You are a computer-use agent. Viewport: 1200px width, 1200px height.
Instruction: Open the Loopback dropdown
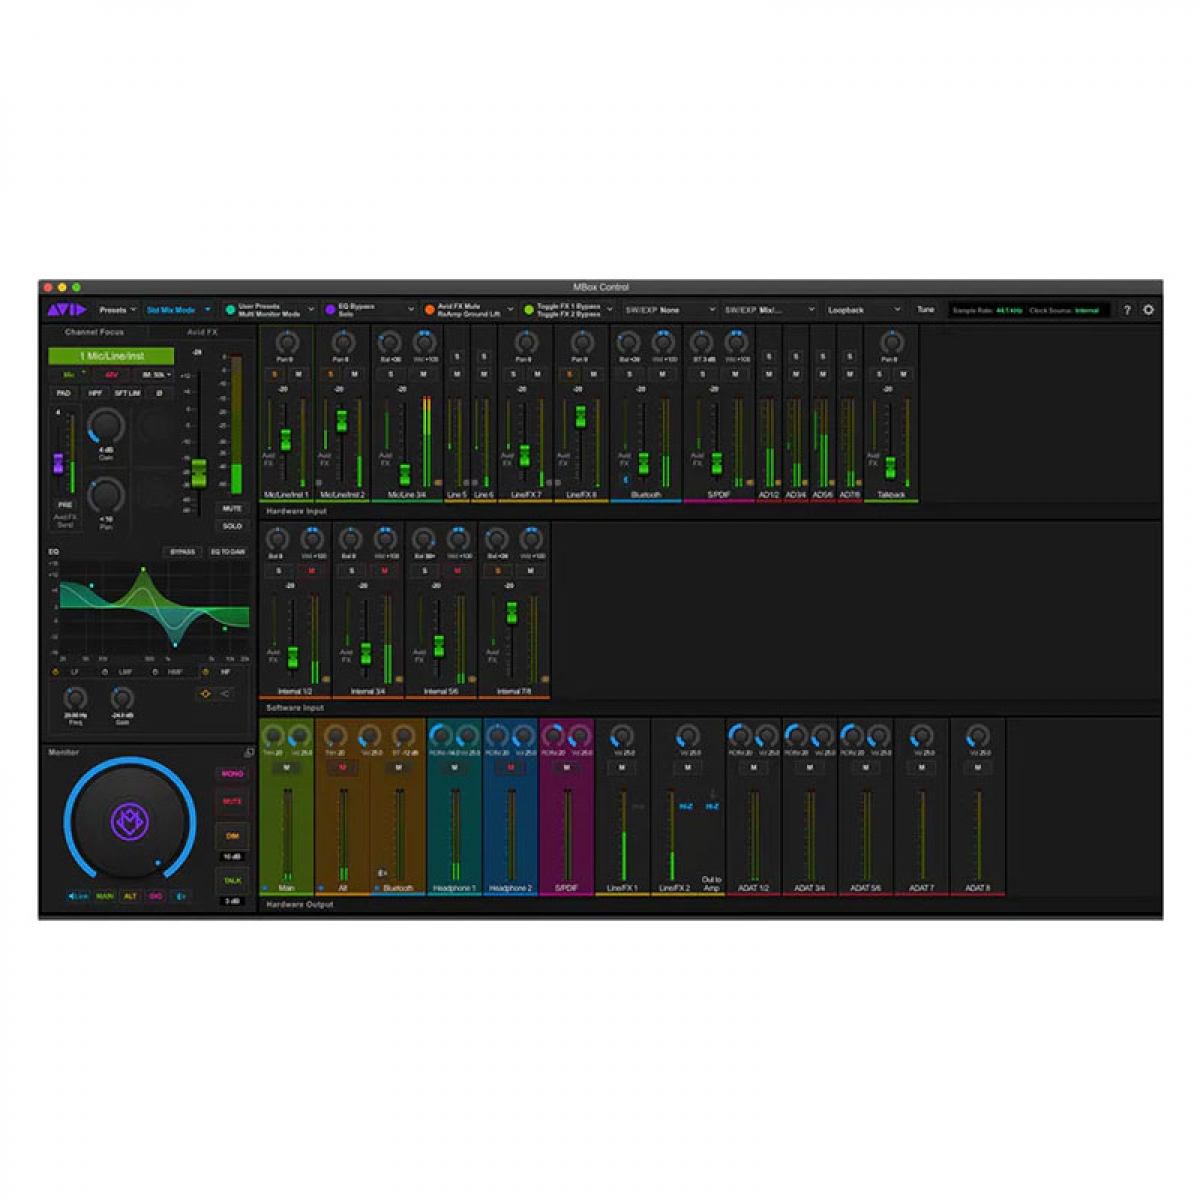point(864,310)
